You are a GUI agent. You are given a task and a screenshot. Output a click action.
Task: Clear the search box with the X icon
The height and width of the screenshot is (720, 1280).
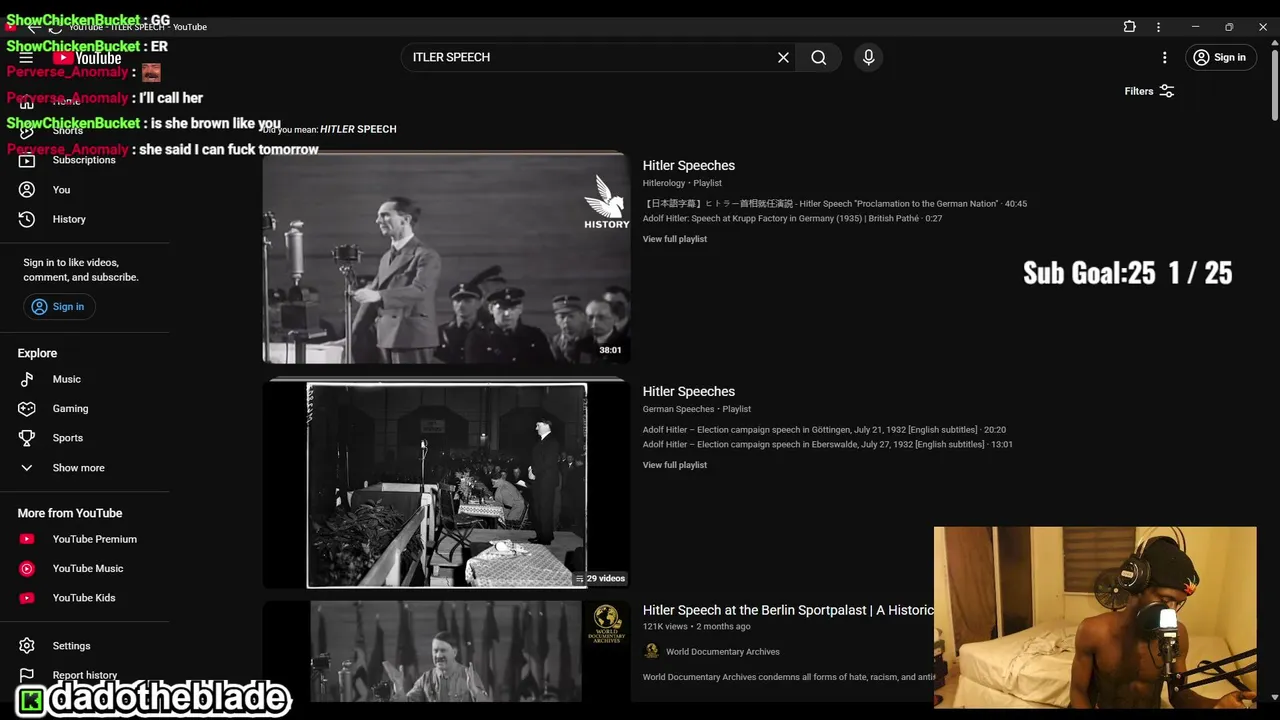[783, 57]
